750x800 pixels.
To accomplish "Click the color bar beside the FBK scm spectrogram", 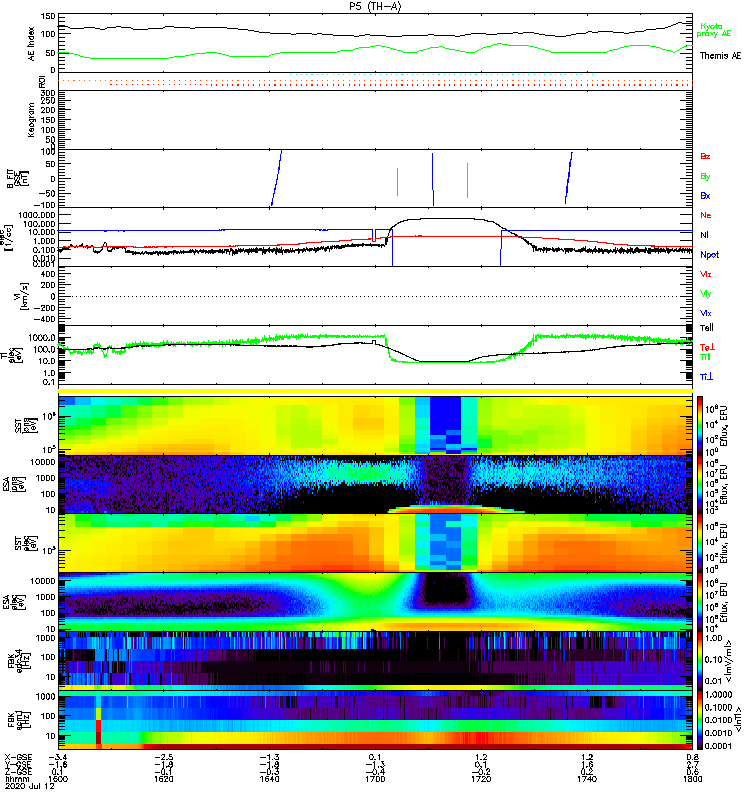I will point(700,720).
